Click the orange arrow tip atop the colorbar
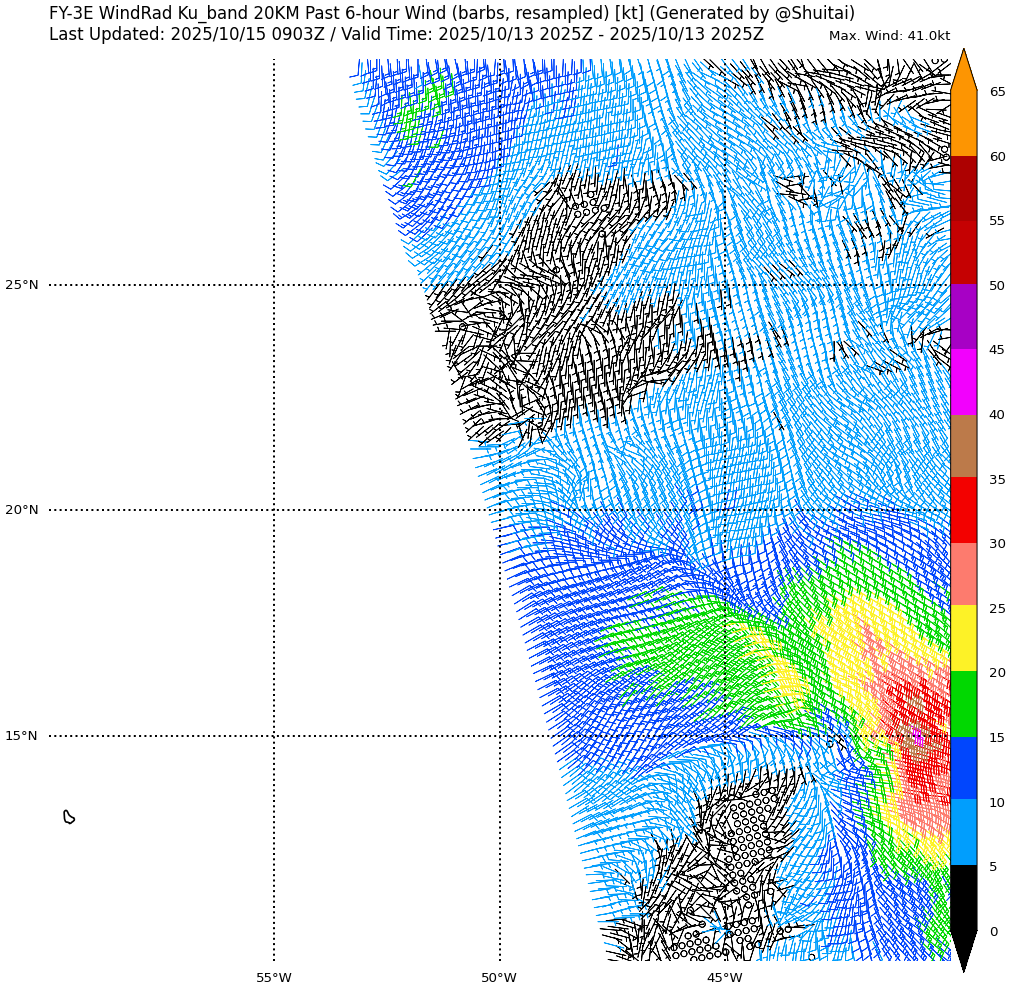The height and width of the screenshot is (989, 1010). pos(963,72)
